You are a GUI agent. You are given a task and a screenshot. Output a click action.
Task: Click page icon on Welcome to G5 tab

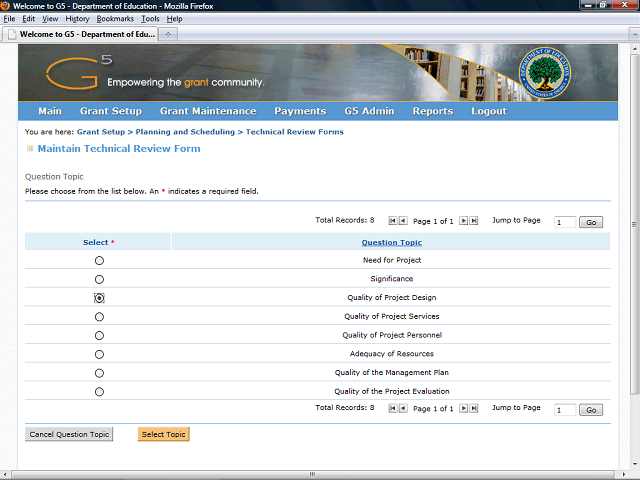(12, 34)
